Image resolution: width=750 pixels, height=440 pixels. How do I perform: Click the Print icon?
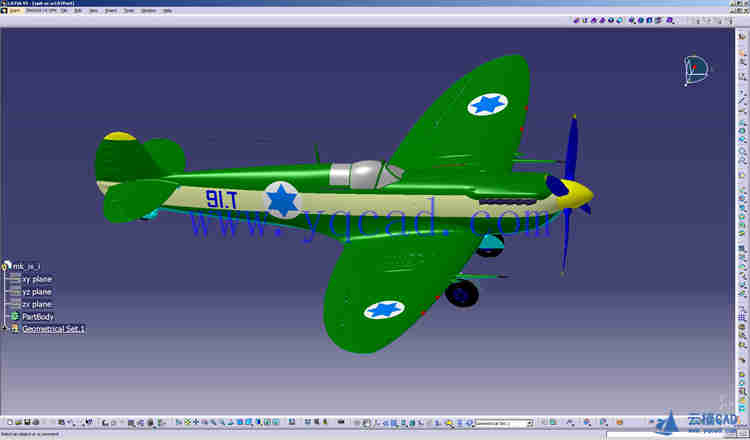(35, 423)
